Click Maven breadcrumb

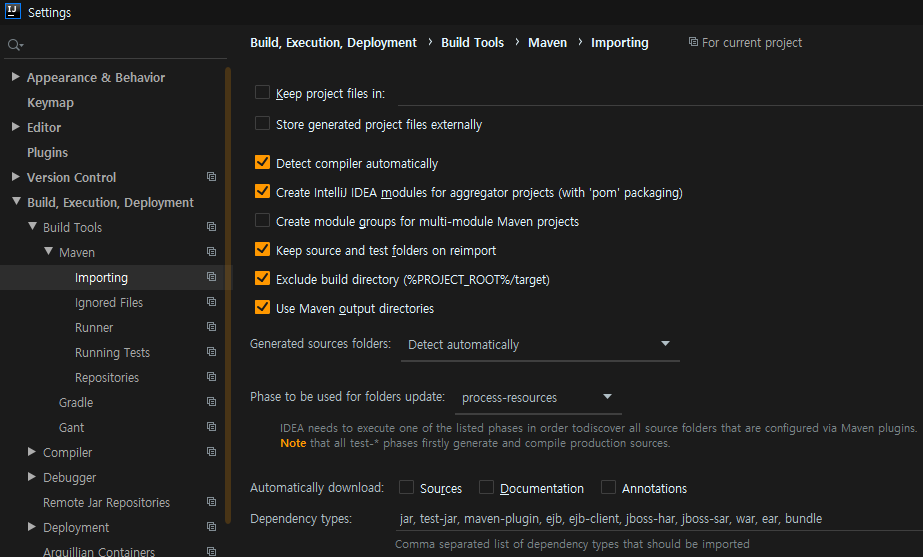(547, 42)
